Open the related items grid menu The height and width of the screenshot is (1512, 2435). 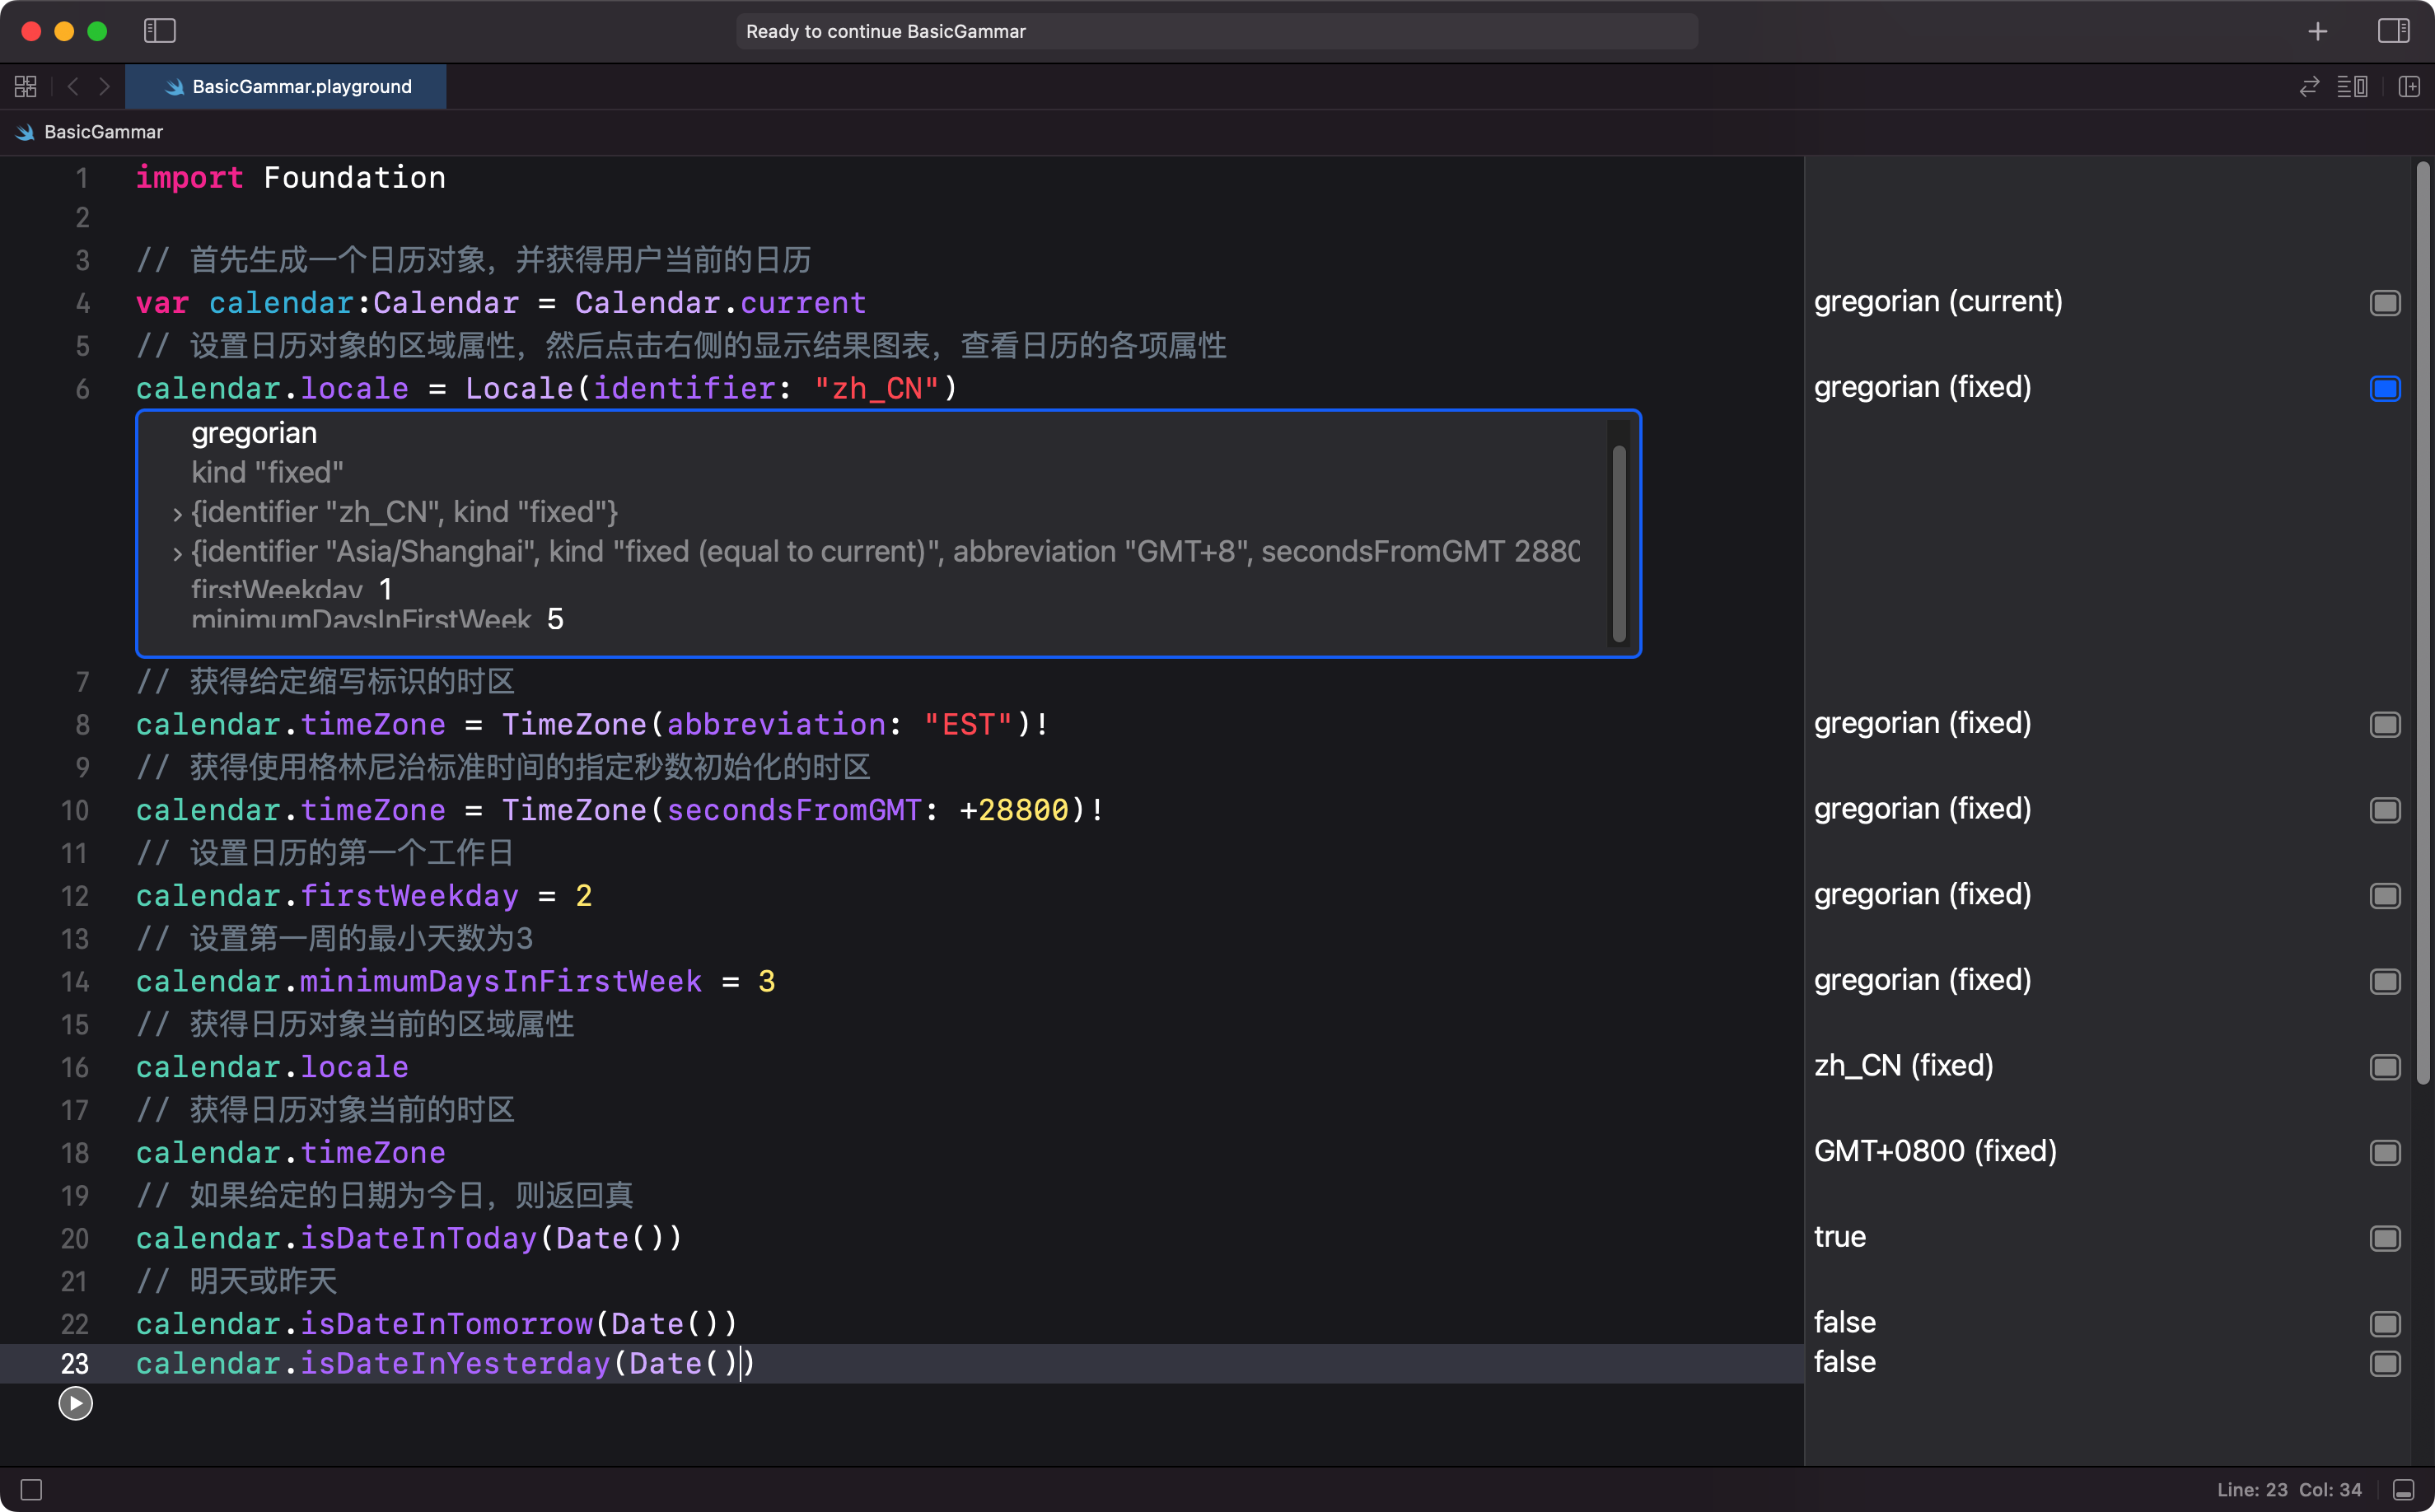point(26,87)
